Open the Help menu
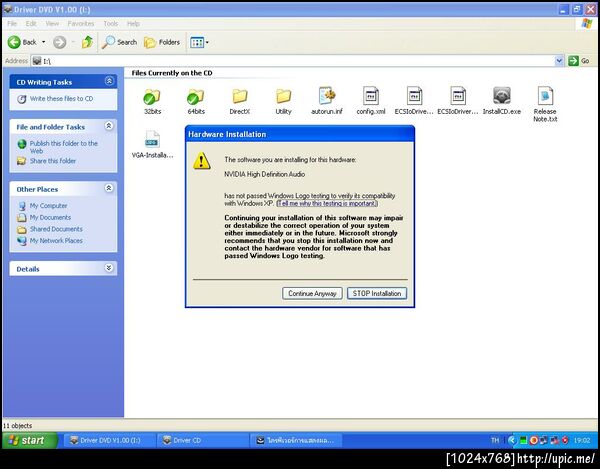Image resolution: width=600 pixels, height=469 pixels. [x=133, y=24]
